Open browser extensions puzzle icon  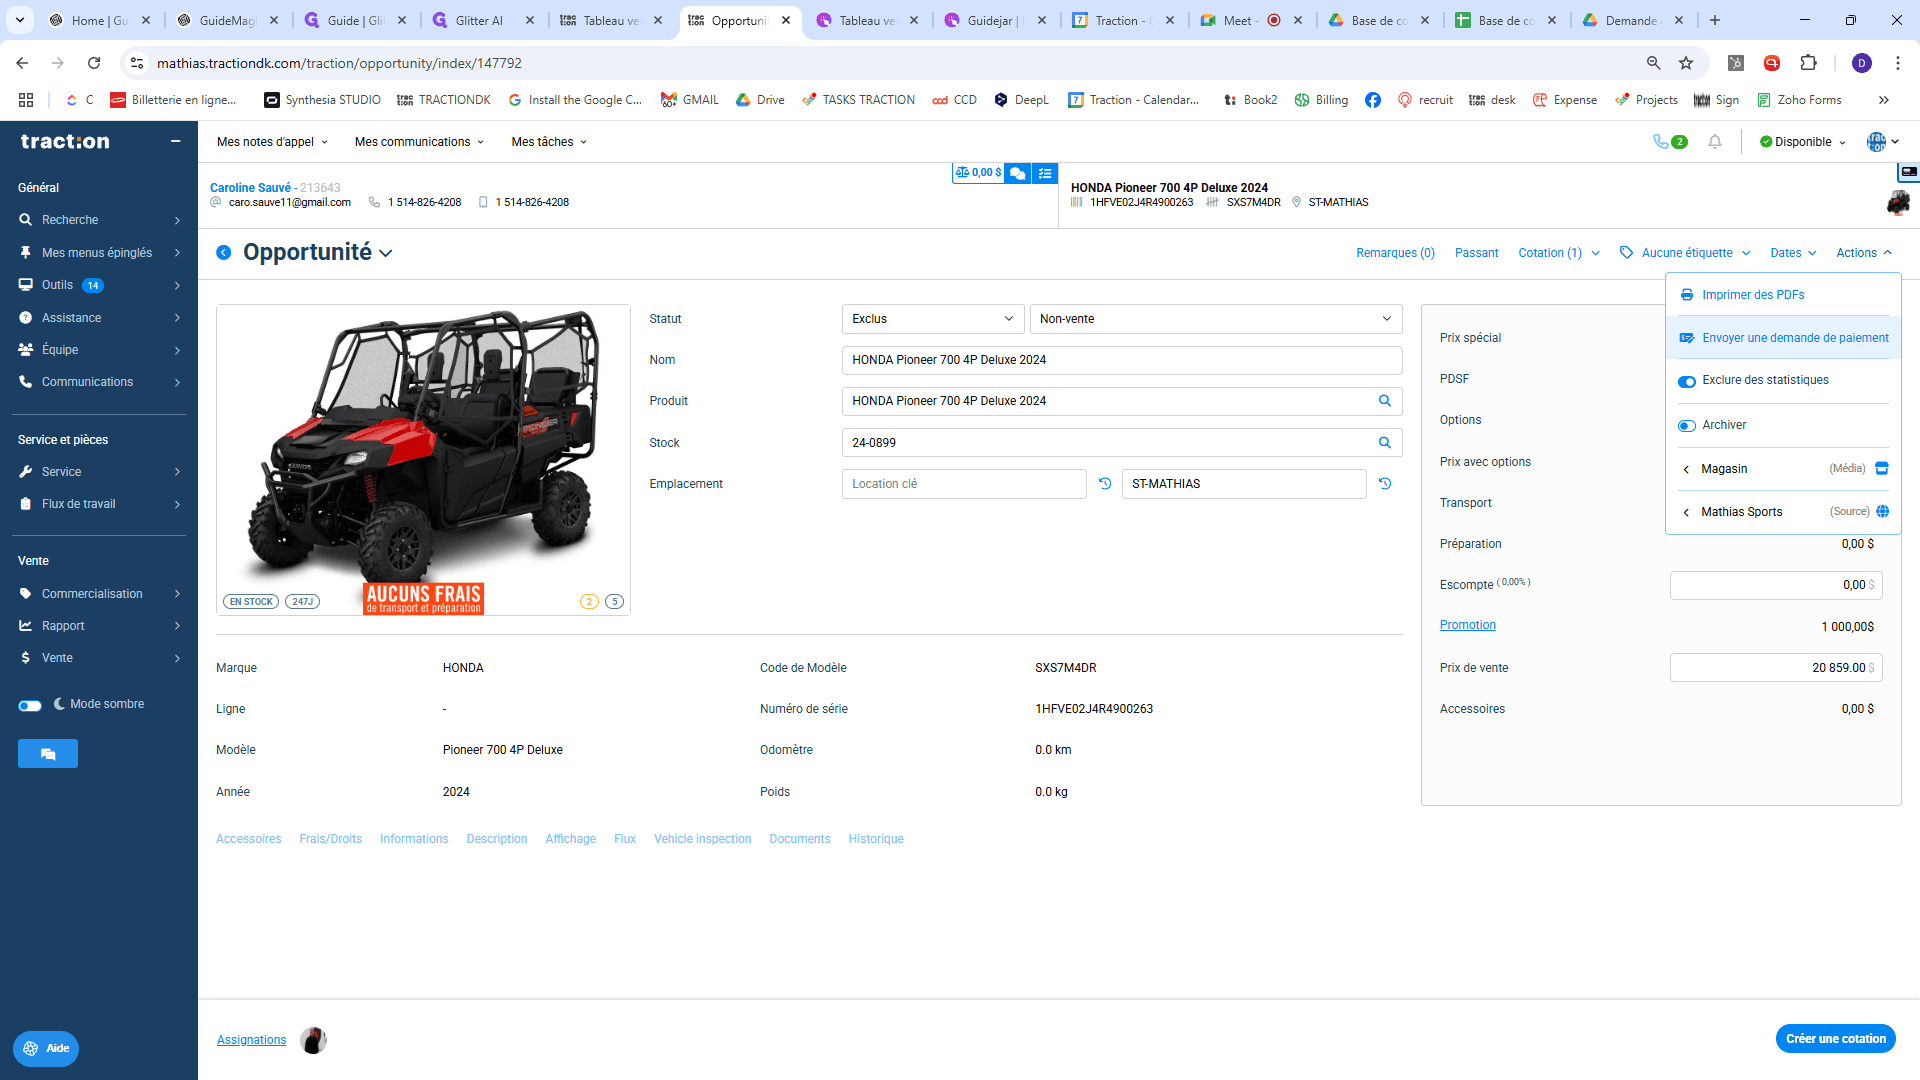pyautogui.click(x=1809, y=63)
